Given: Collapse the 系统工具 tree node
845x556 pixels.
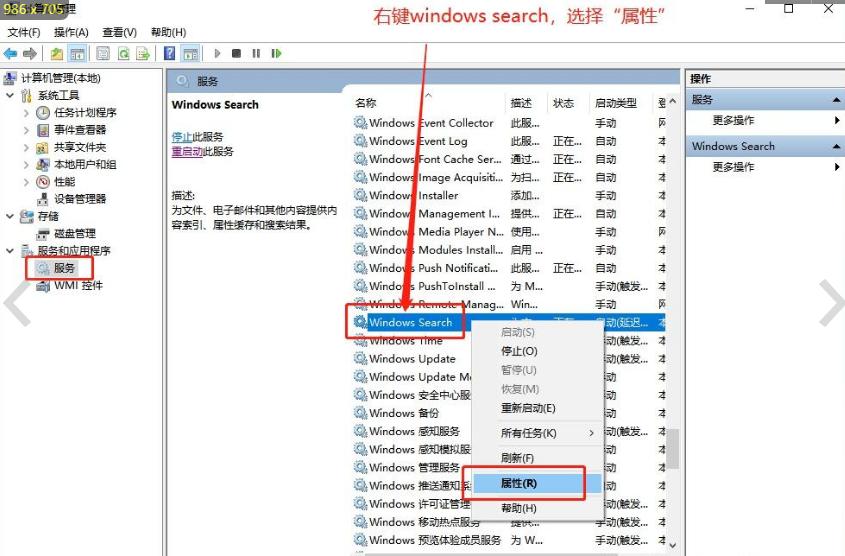Looking at the screenshot, I should pyautogui.click(x=10, y=95).
